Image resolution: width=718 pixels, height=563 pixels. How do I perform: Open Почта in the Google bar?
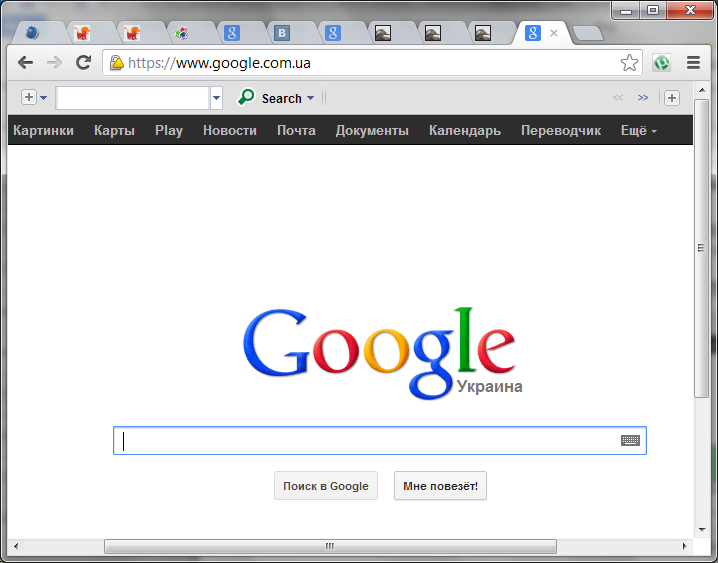pos(296,130)
